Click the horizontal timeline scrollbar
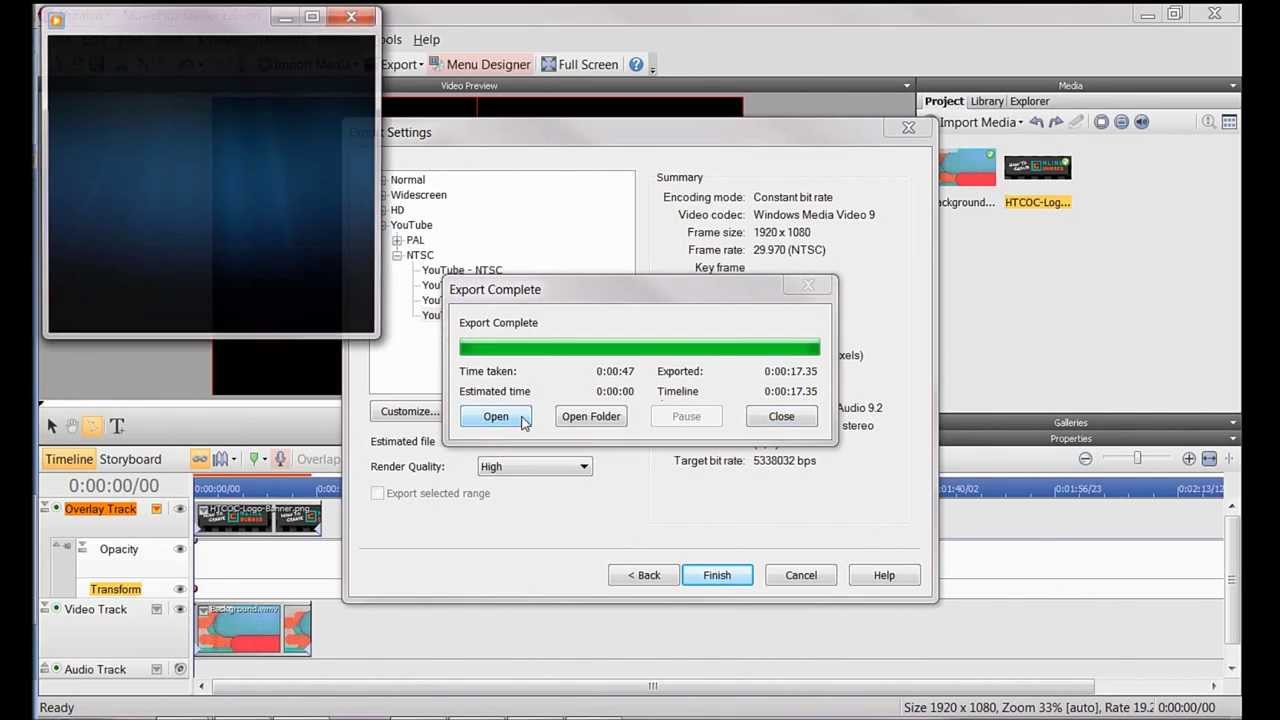Viewport: 1280px width, 720px height. click(652, 686)
